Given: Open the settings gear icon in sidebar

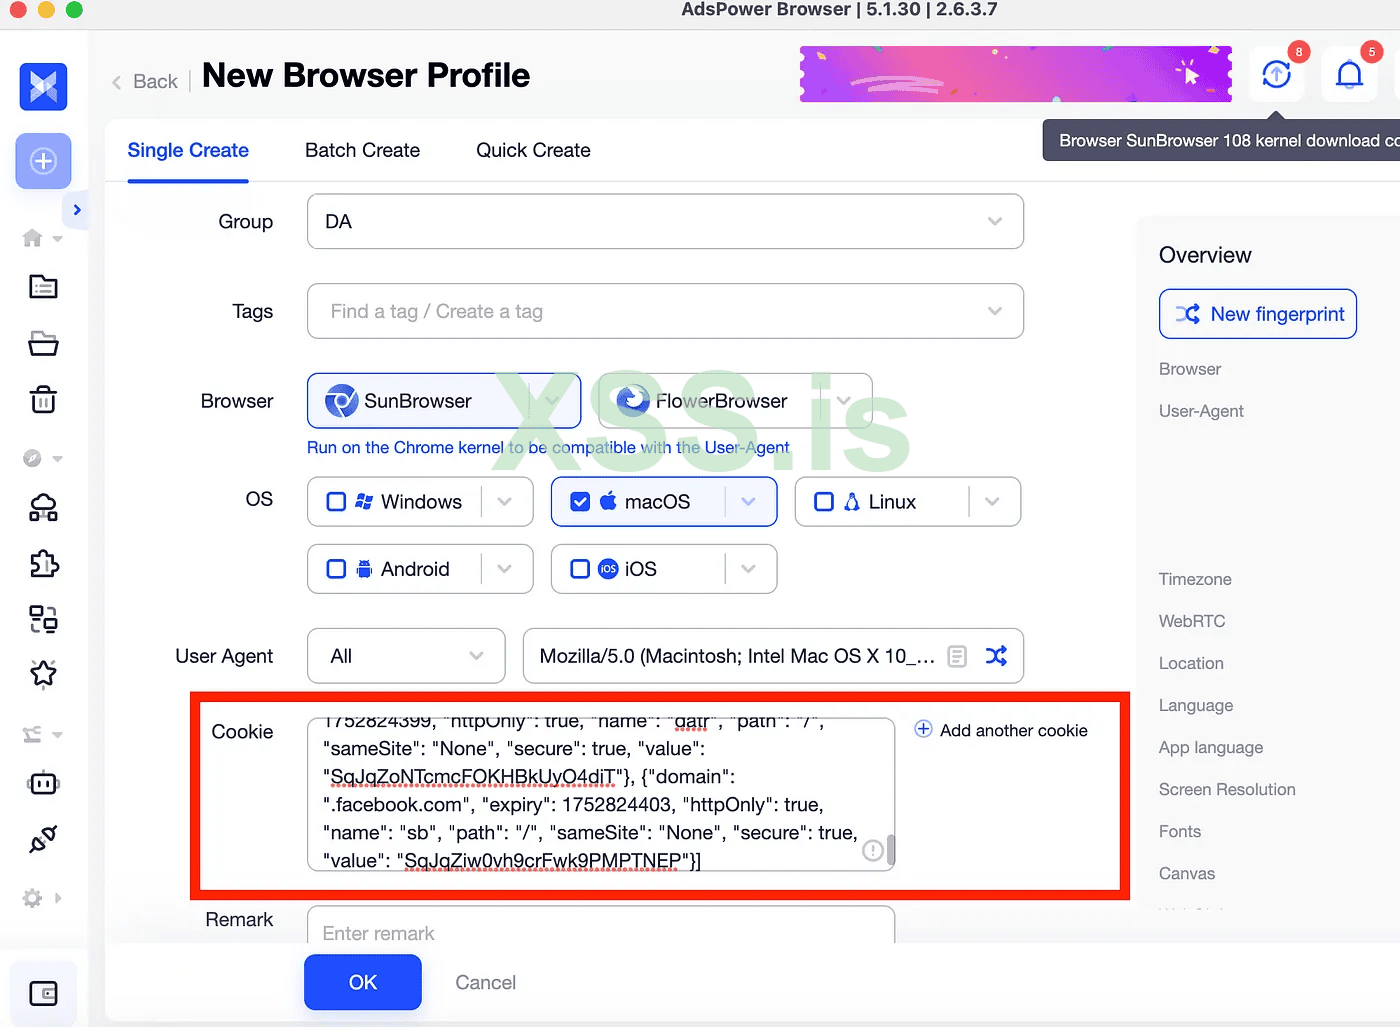Looking at the screenshot, I should point(32,898).
